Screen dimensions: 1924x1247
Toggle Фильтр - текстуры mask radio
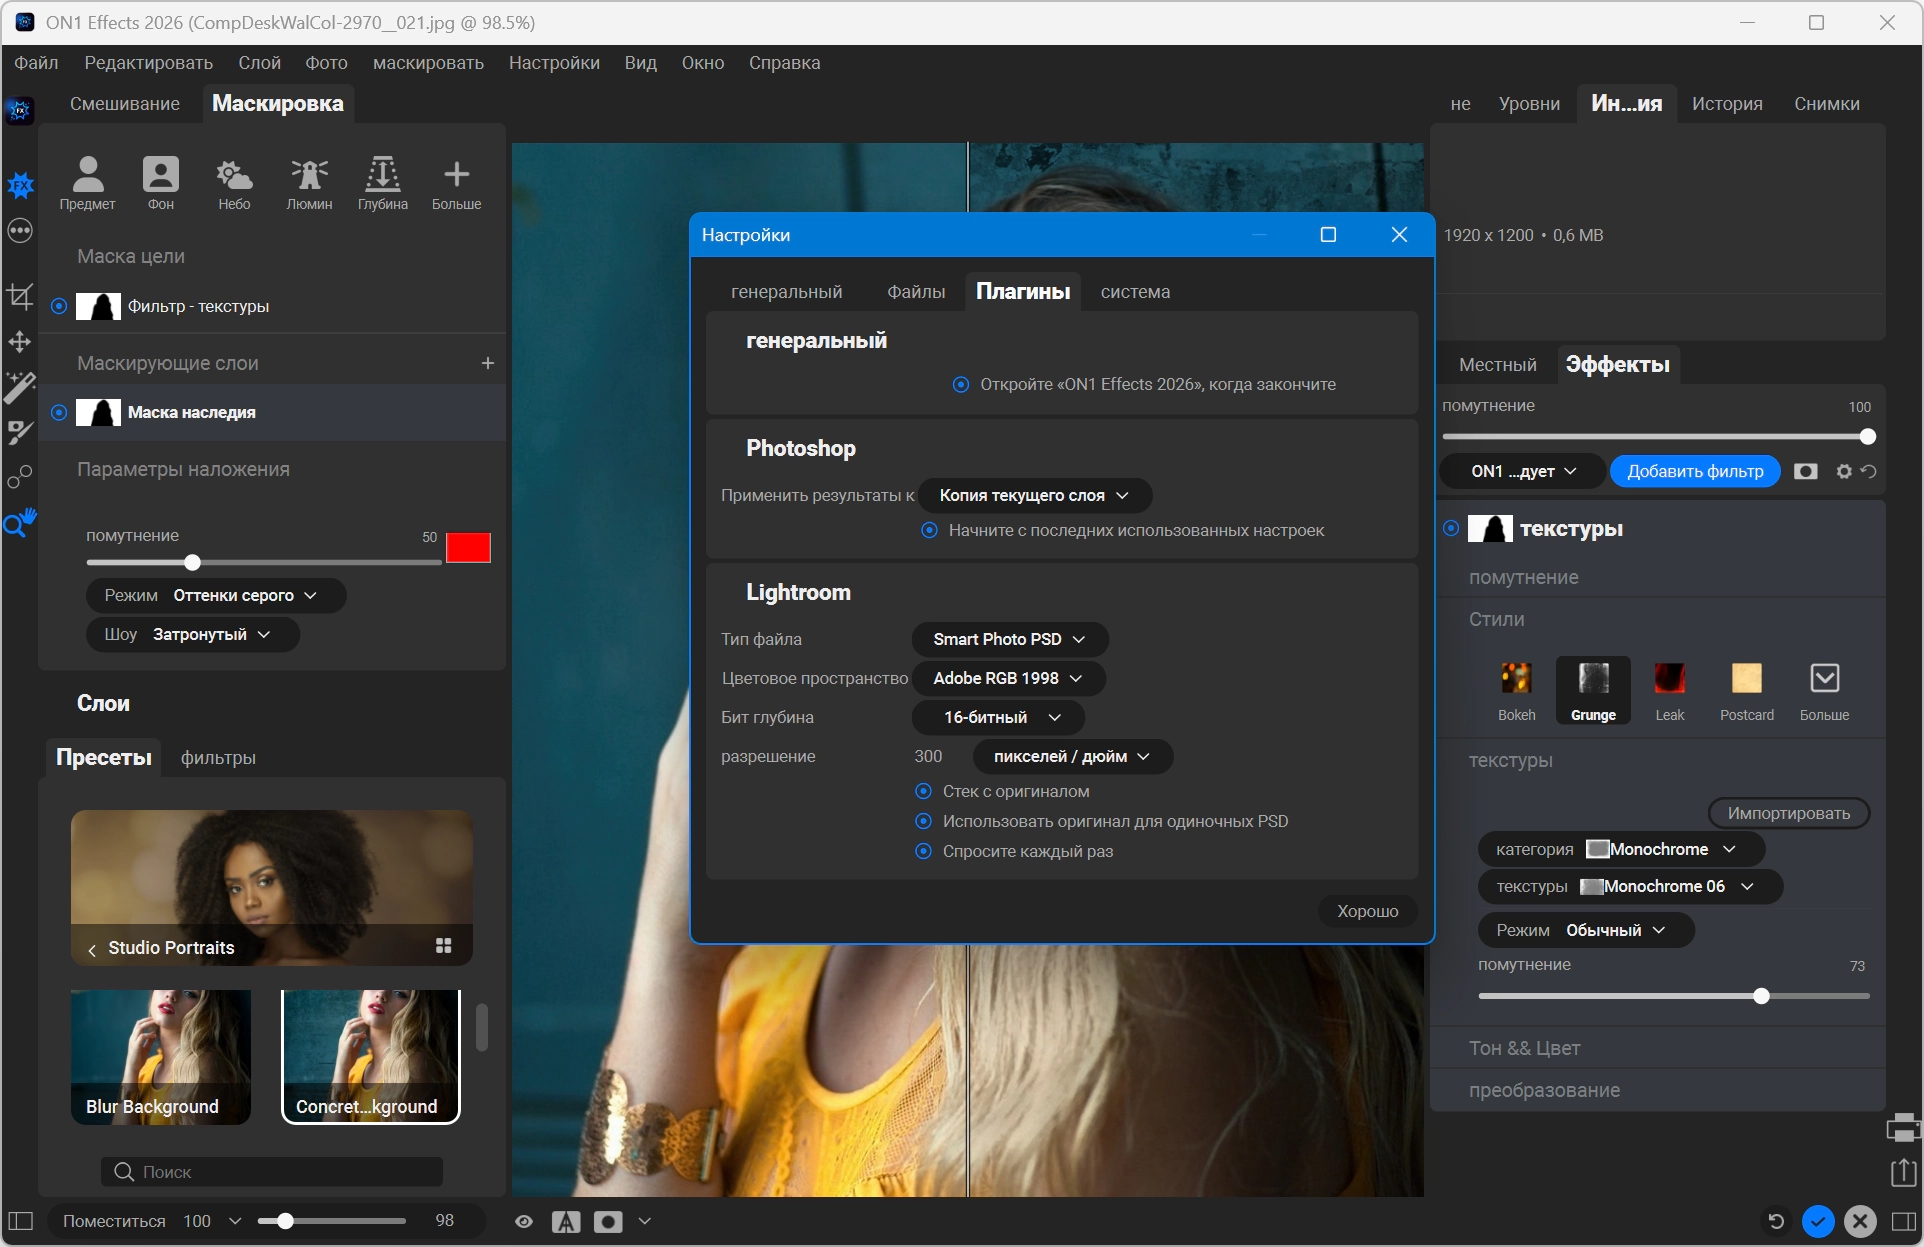tap(59, 306)
